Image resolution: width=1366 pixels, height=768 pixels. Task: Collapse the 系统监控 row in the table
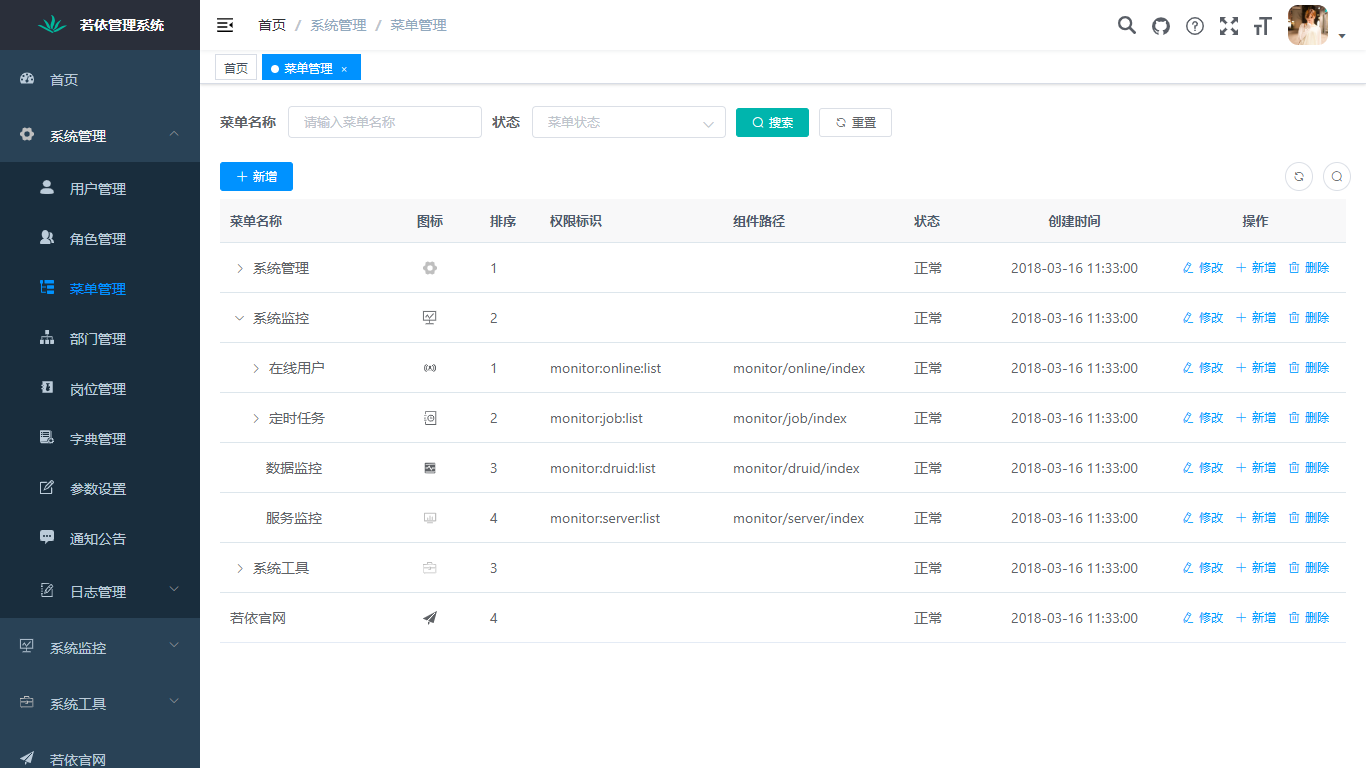pyautogui.click(x=239, y=317)
